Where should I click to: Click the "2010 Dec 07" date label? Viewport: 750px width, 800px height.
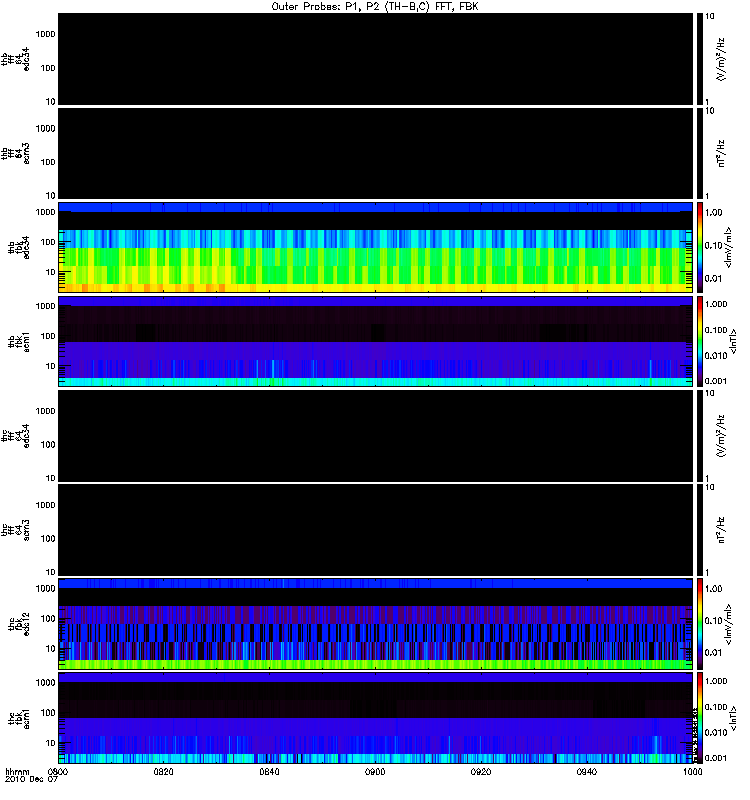point(32,779)
